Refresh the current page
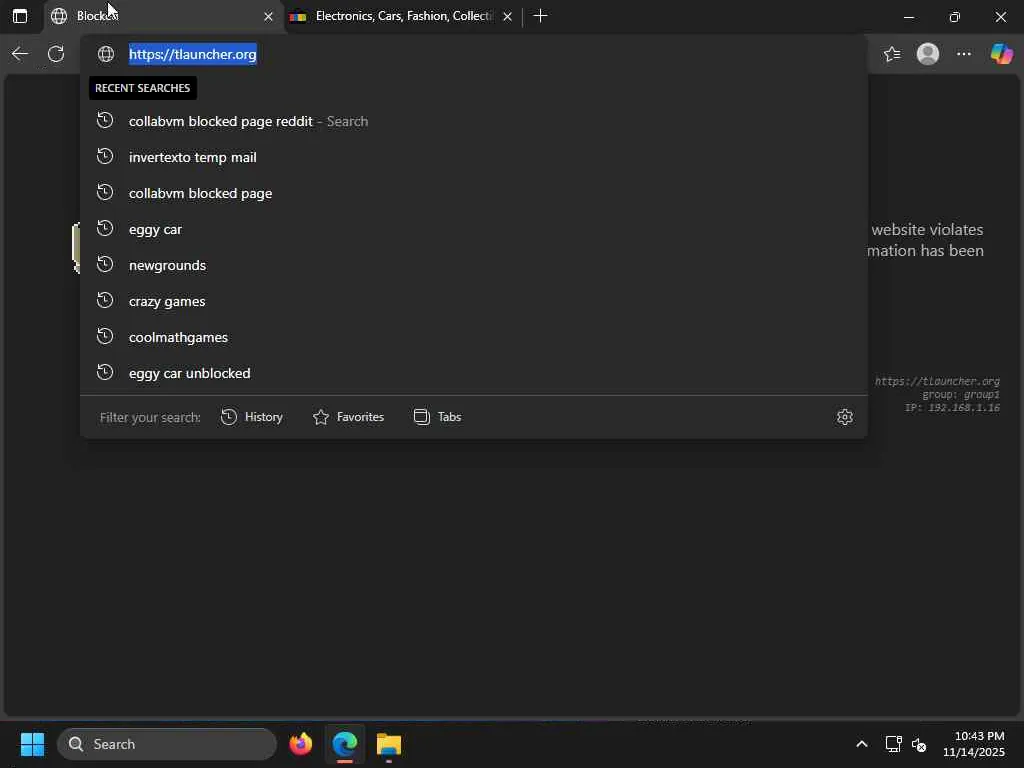Viewport: 1024px width, 768px height. click(x=56, y=54)
